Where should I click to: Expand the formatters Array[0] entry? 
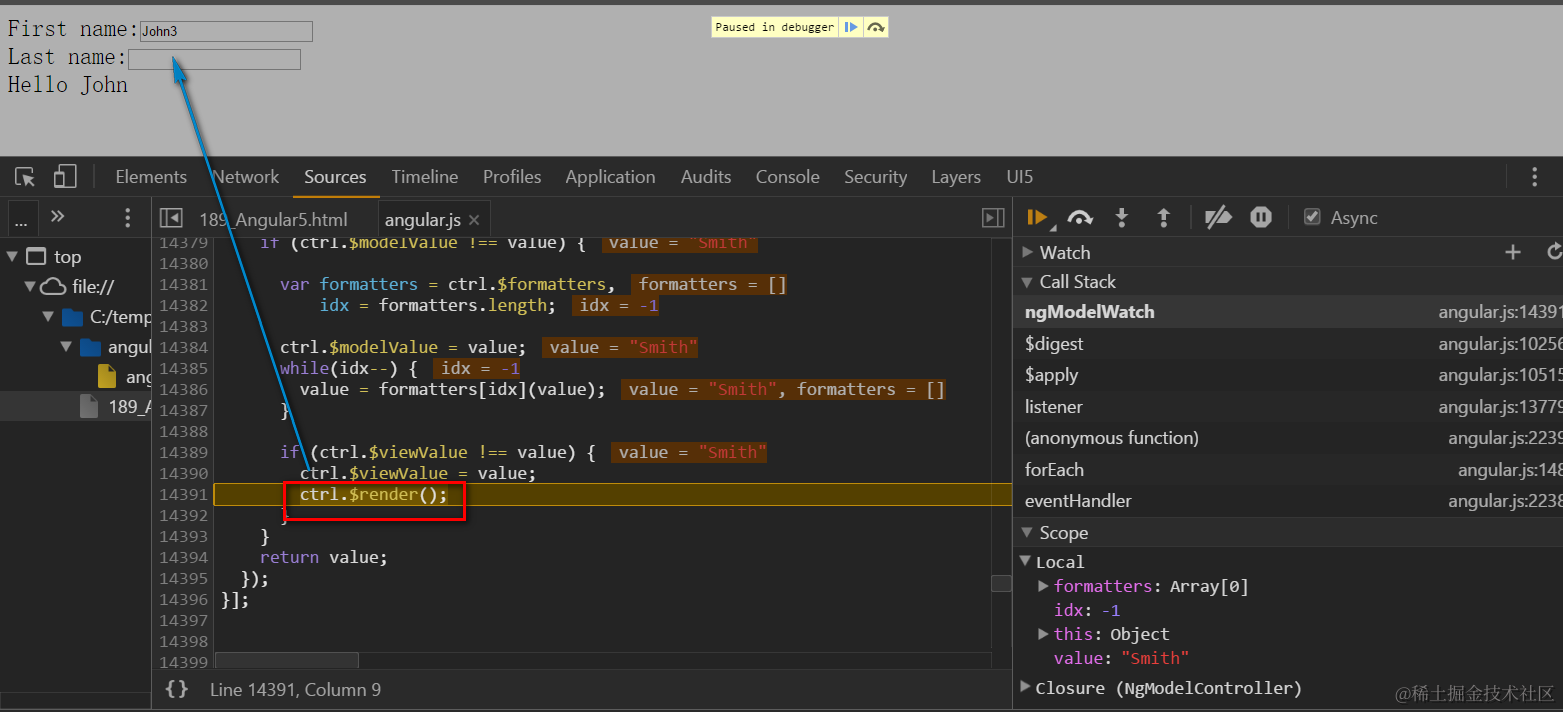point(1043,586)
